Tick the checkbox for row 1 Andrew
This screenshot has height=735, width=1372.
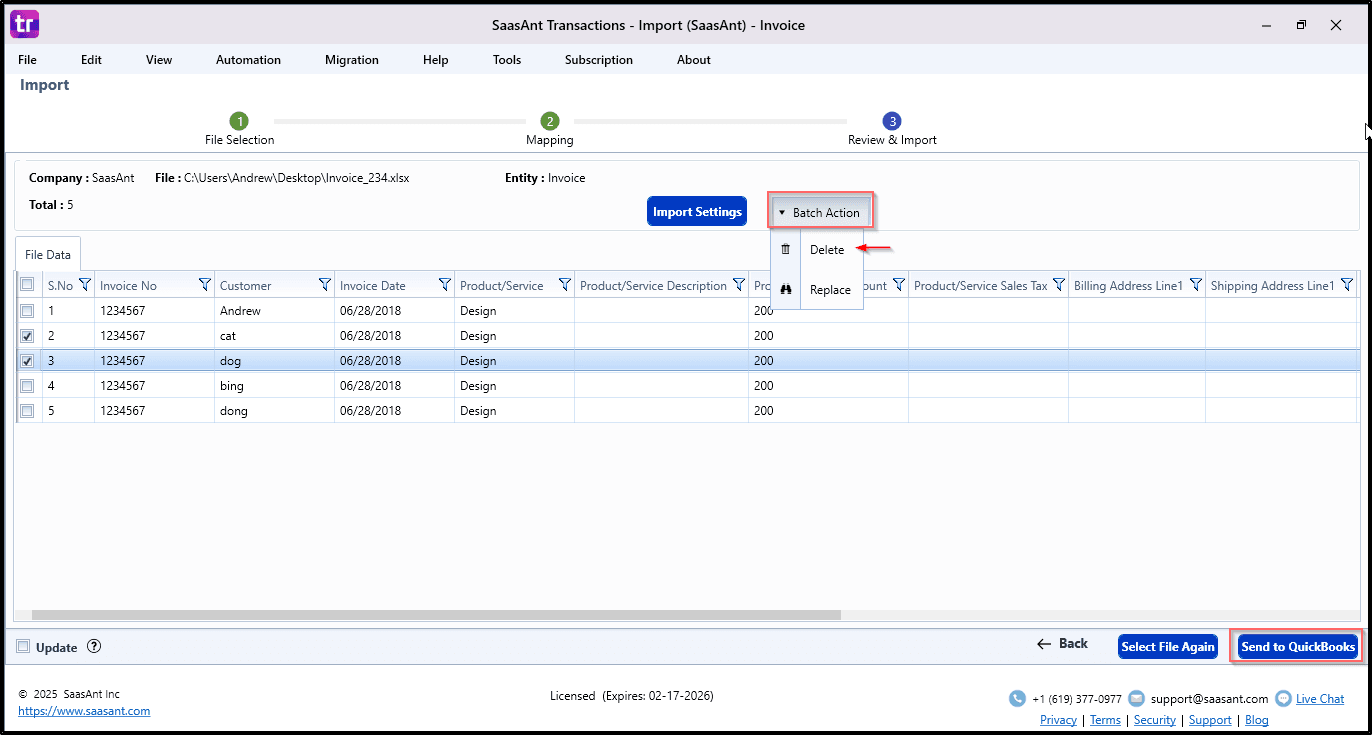27,311
